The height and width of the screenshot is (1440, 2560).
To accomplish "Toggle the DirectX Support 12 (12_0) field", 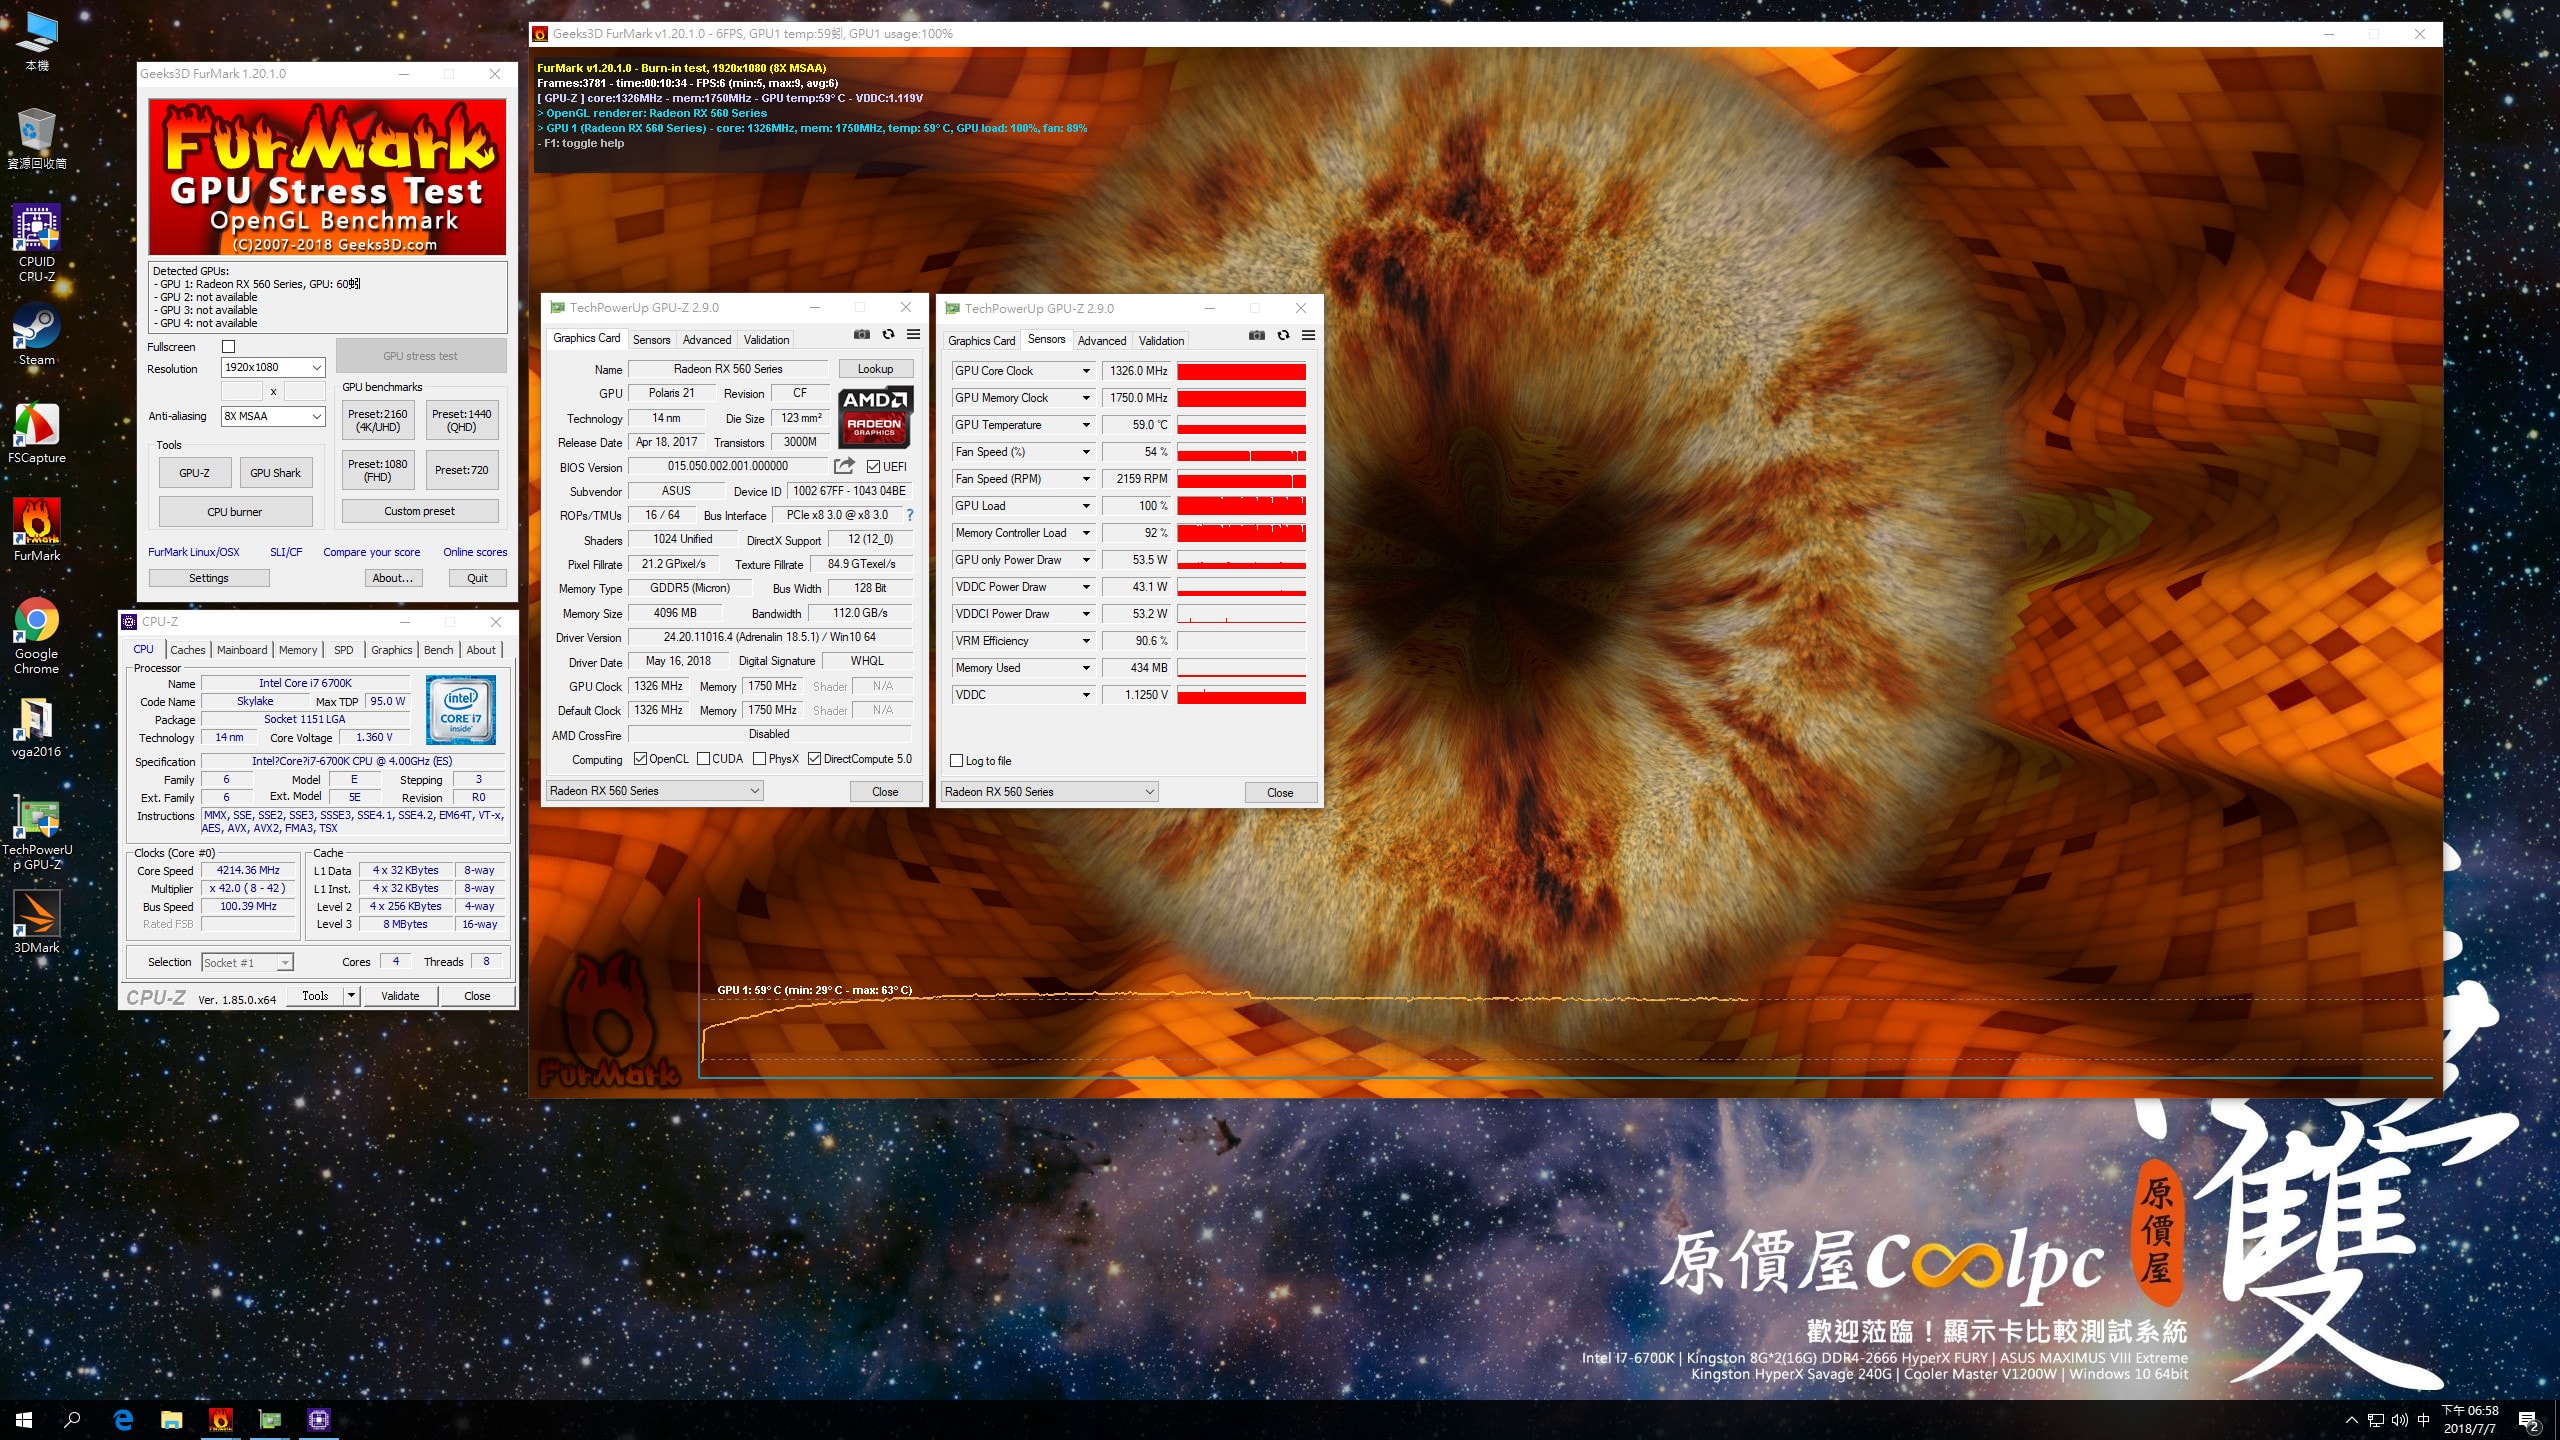I will (x=870, y=540).
